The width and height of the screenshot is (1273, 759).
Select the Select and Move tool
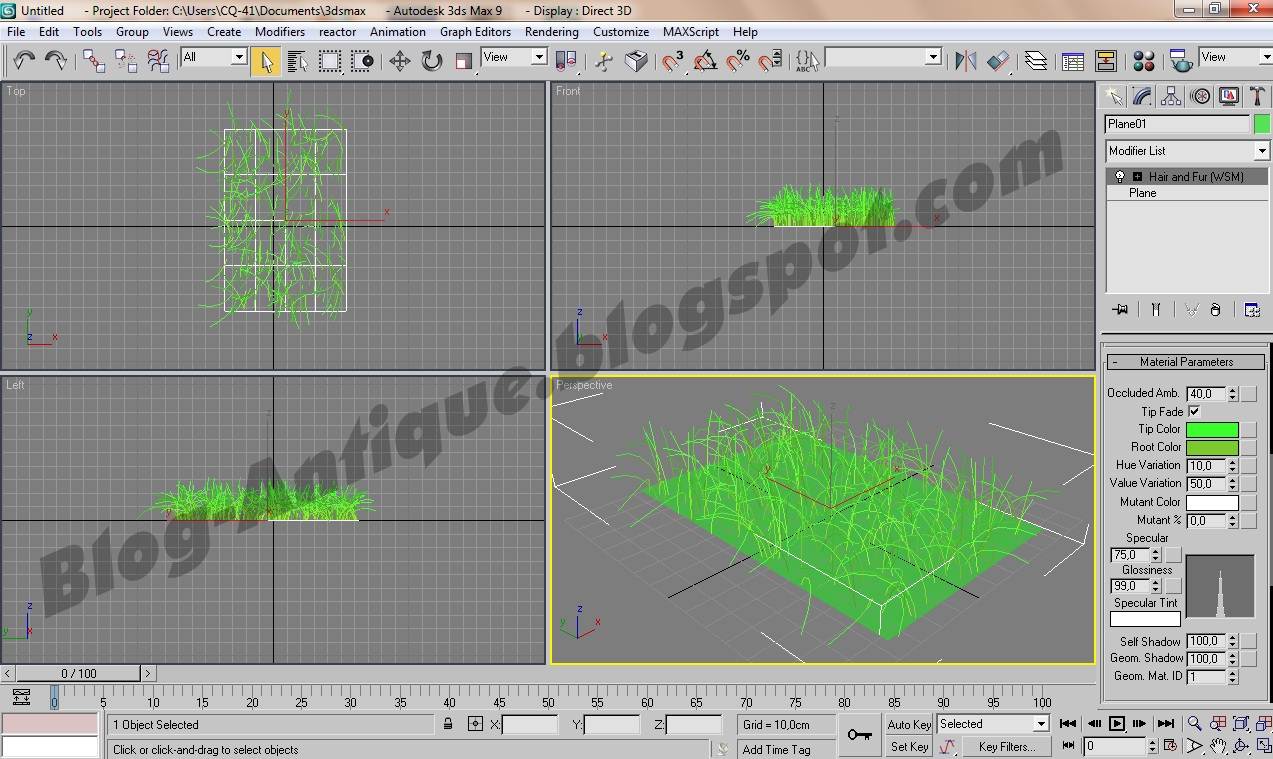click(400, 60)
